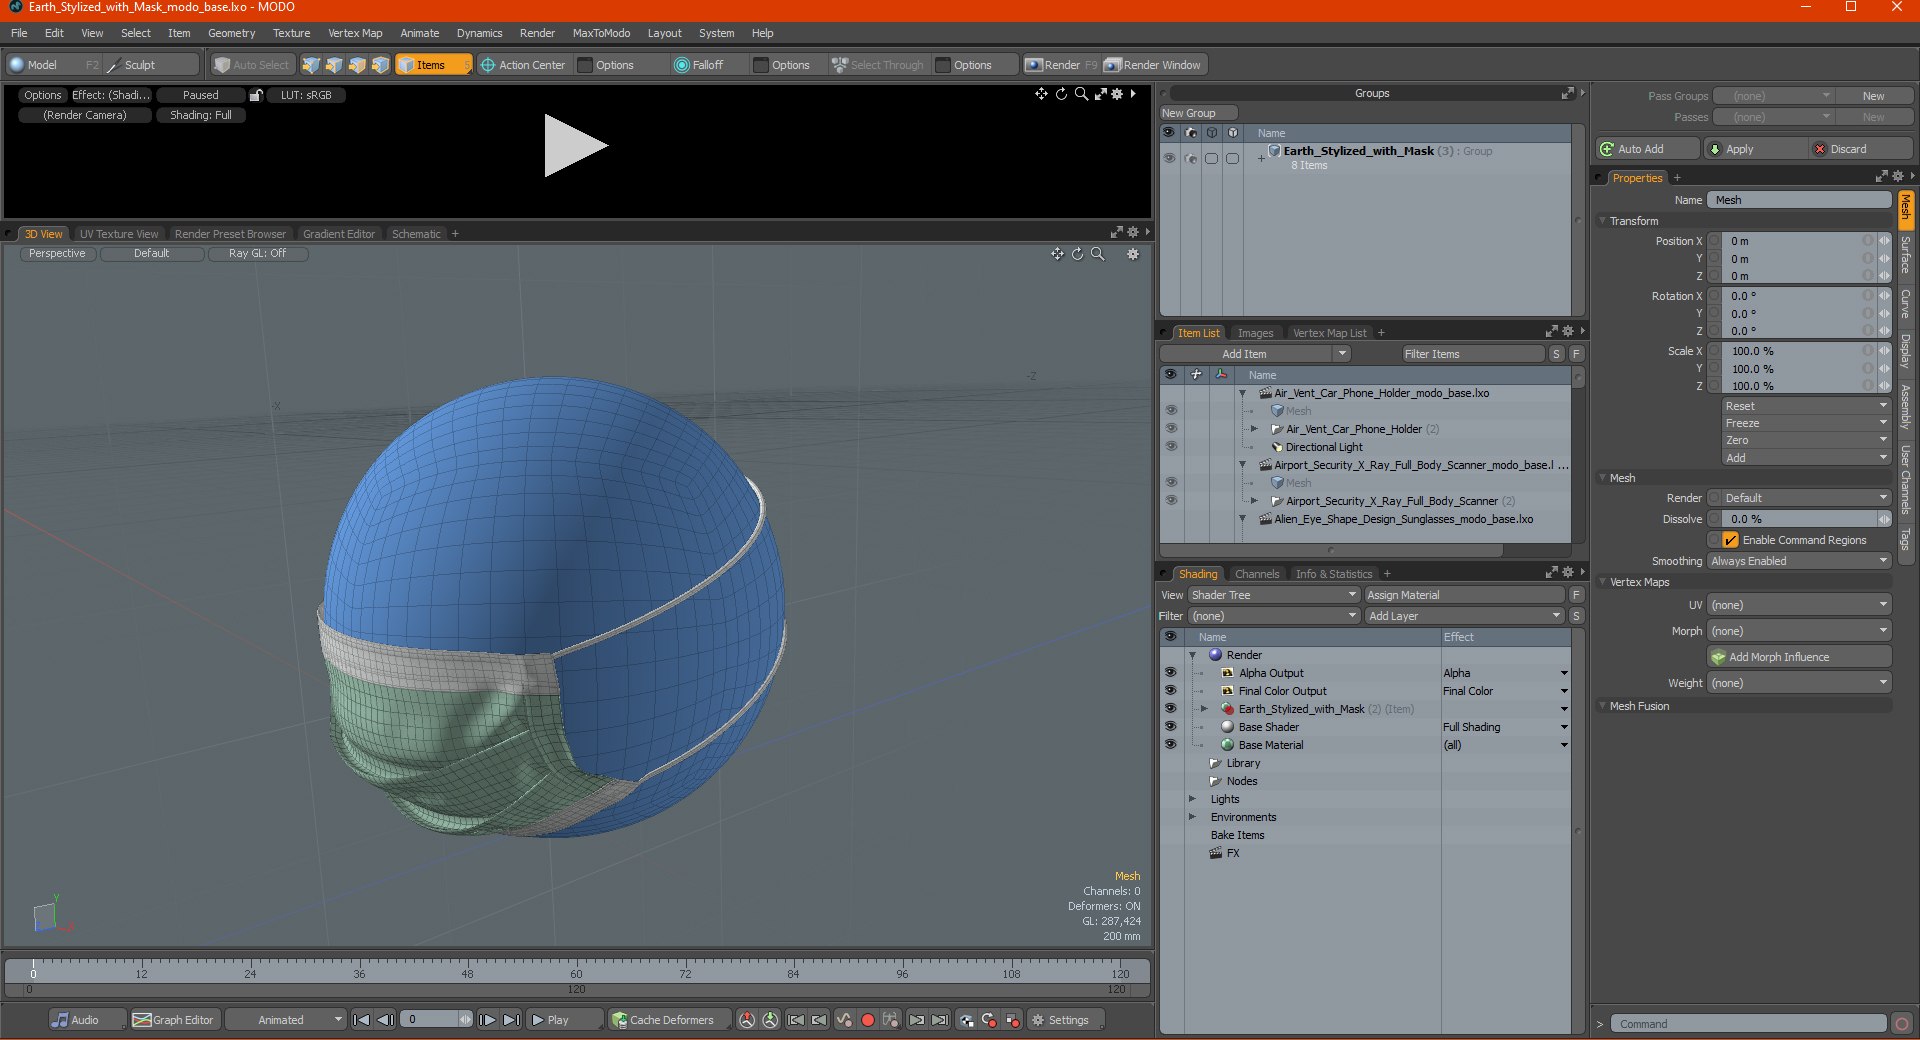Open the Render Preset Browser tab

(230, 234)
